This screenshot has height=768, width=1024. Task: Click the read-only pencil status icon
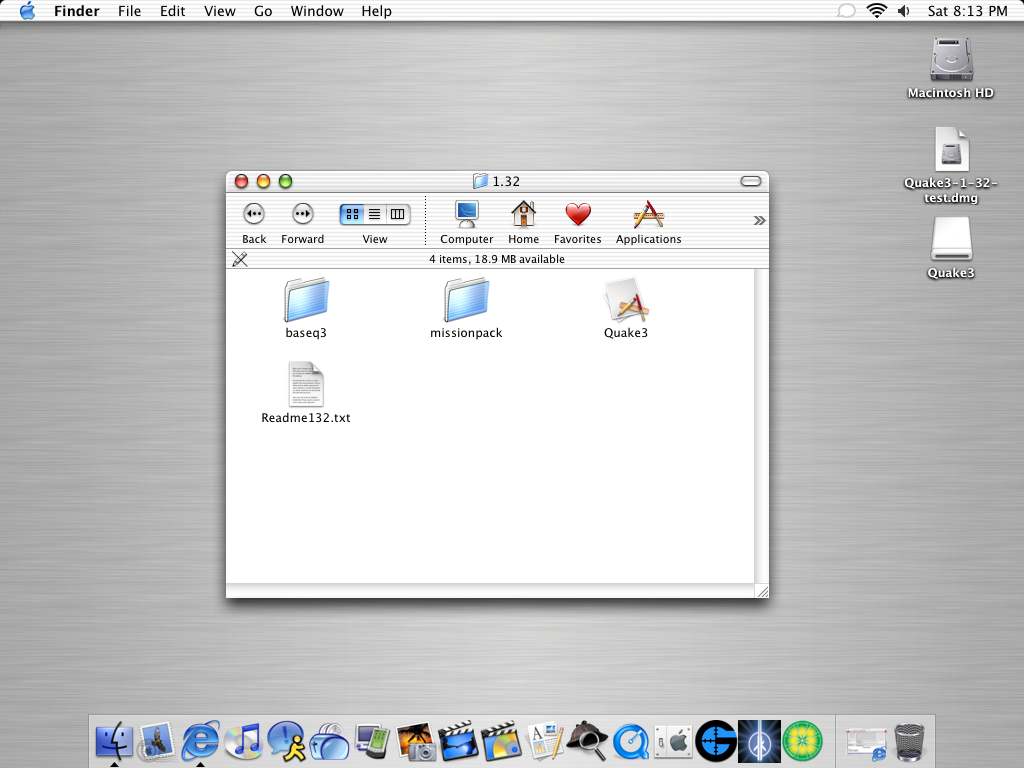coord(240,259)
